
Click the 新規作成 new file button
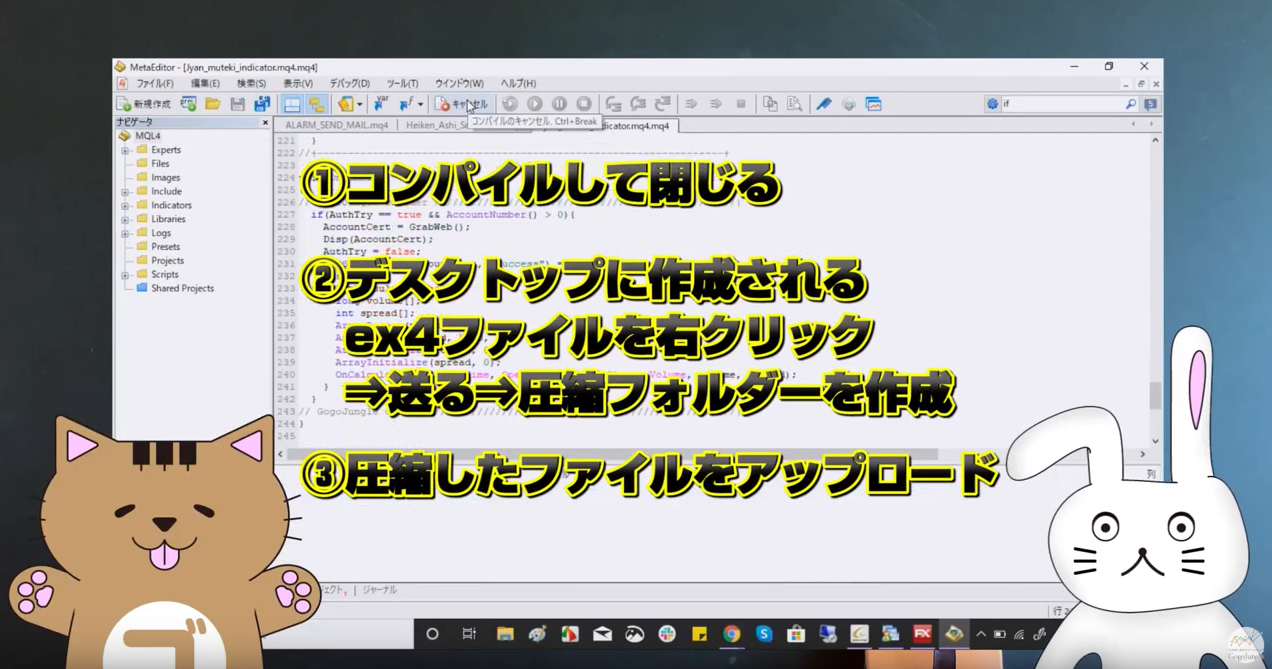144,104
